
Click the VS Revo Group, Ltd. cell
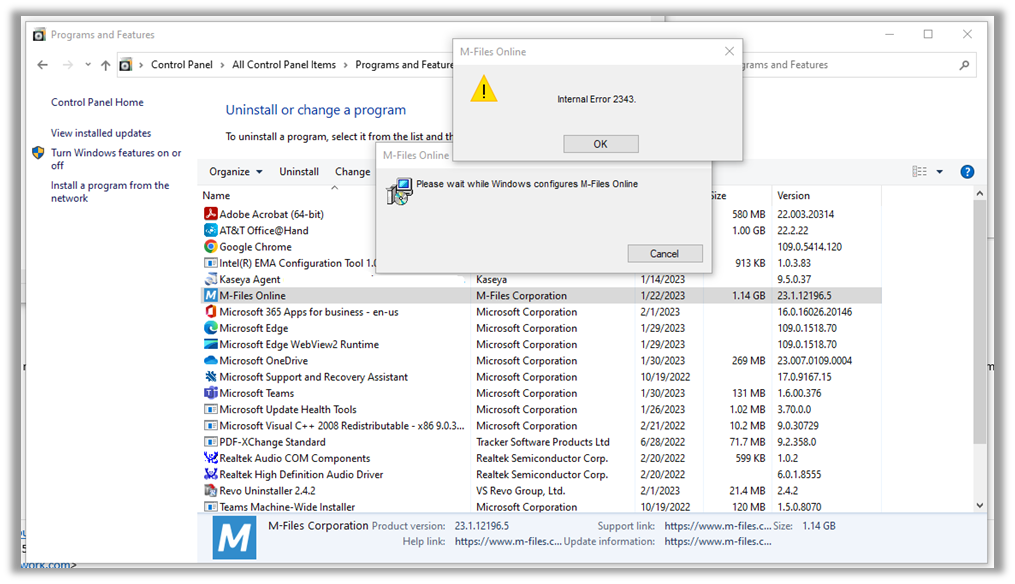(521, 491)
